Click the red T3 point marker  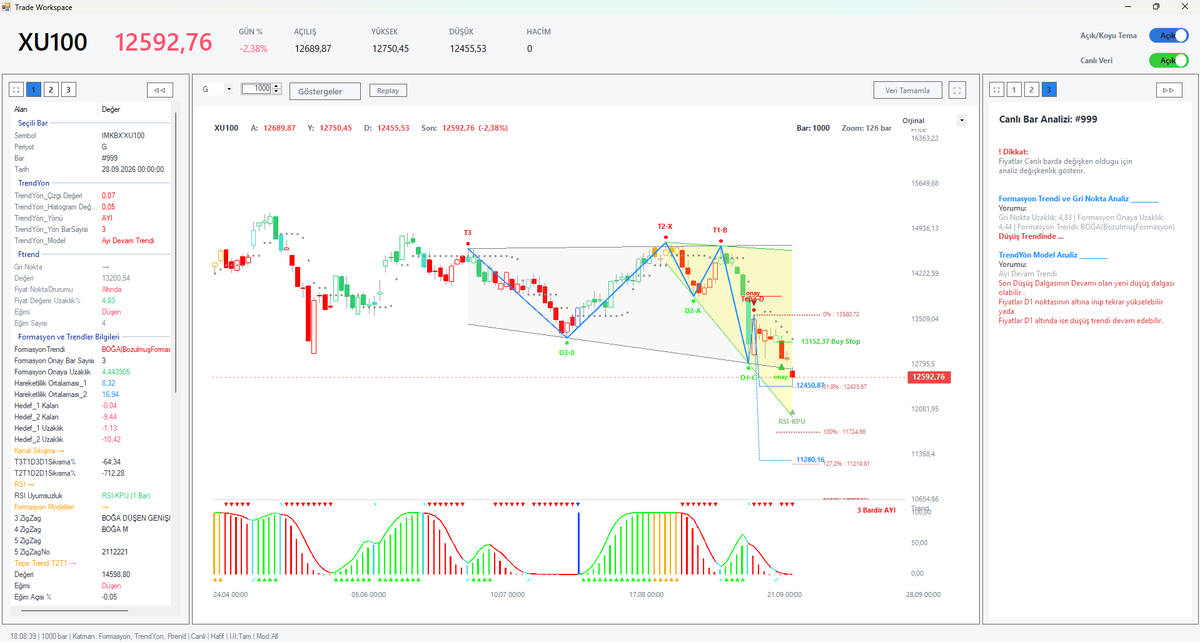pyautogui.click(x=468, y=243)
